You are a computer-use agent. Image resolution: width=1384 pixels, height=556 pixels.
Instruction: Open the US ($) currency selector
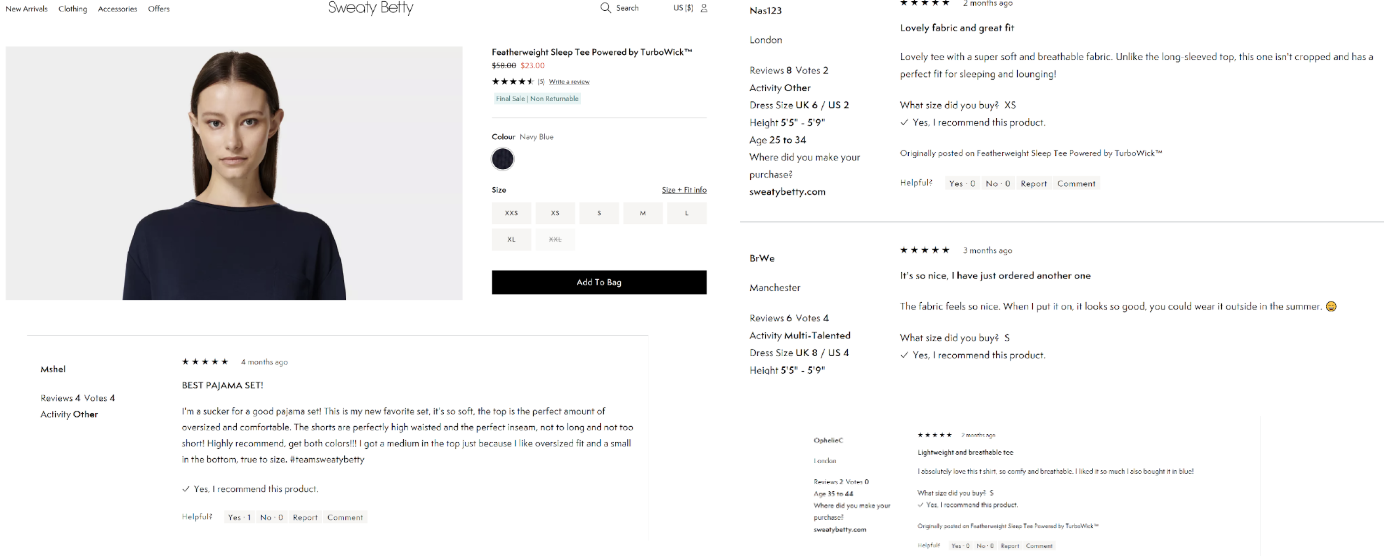(x=684, y=8)
